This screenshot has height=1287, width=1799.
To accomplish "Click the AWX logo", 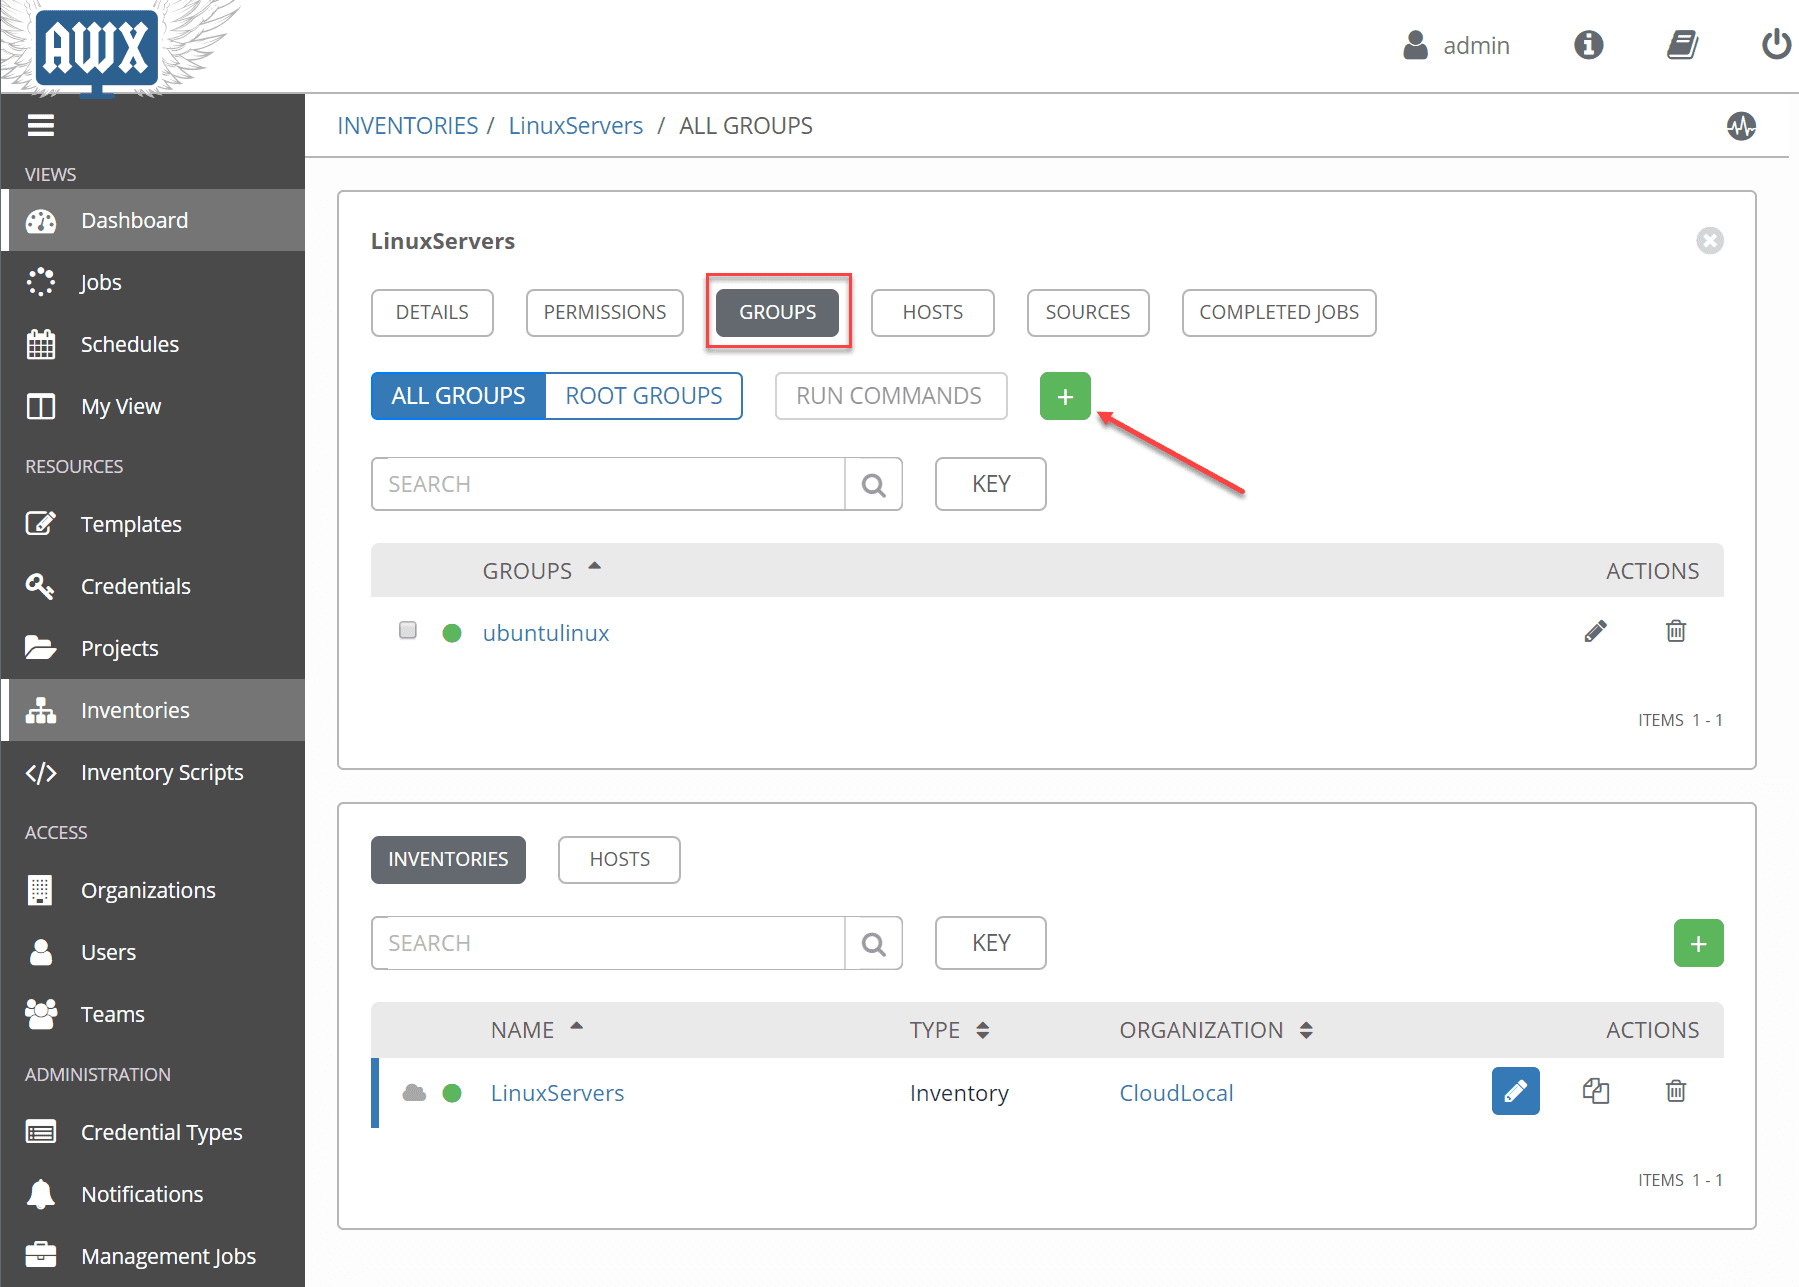I will [95, 48].
